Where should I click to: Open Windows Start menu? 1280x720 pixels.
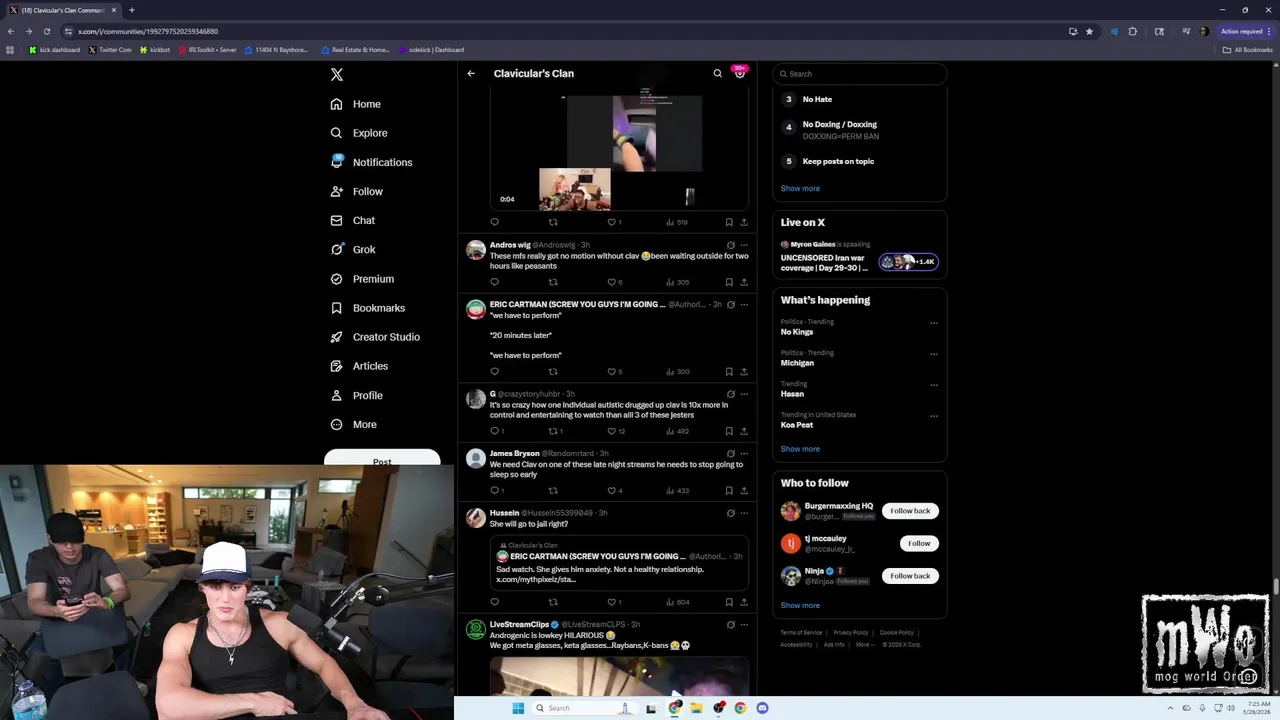click(518, 708)
